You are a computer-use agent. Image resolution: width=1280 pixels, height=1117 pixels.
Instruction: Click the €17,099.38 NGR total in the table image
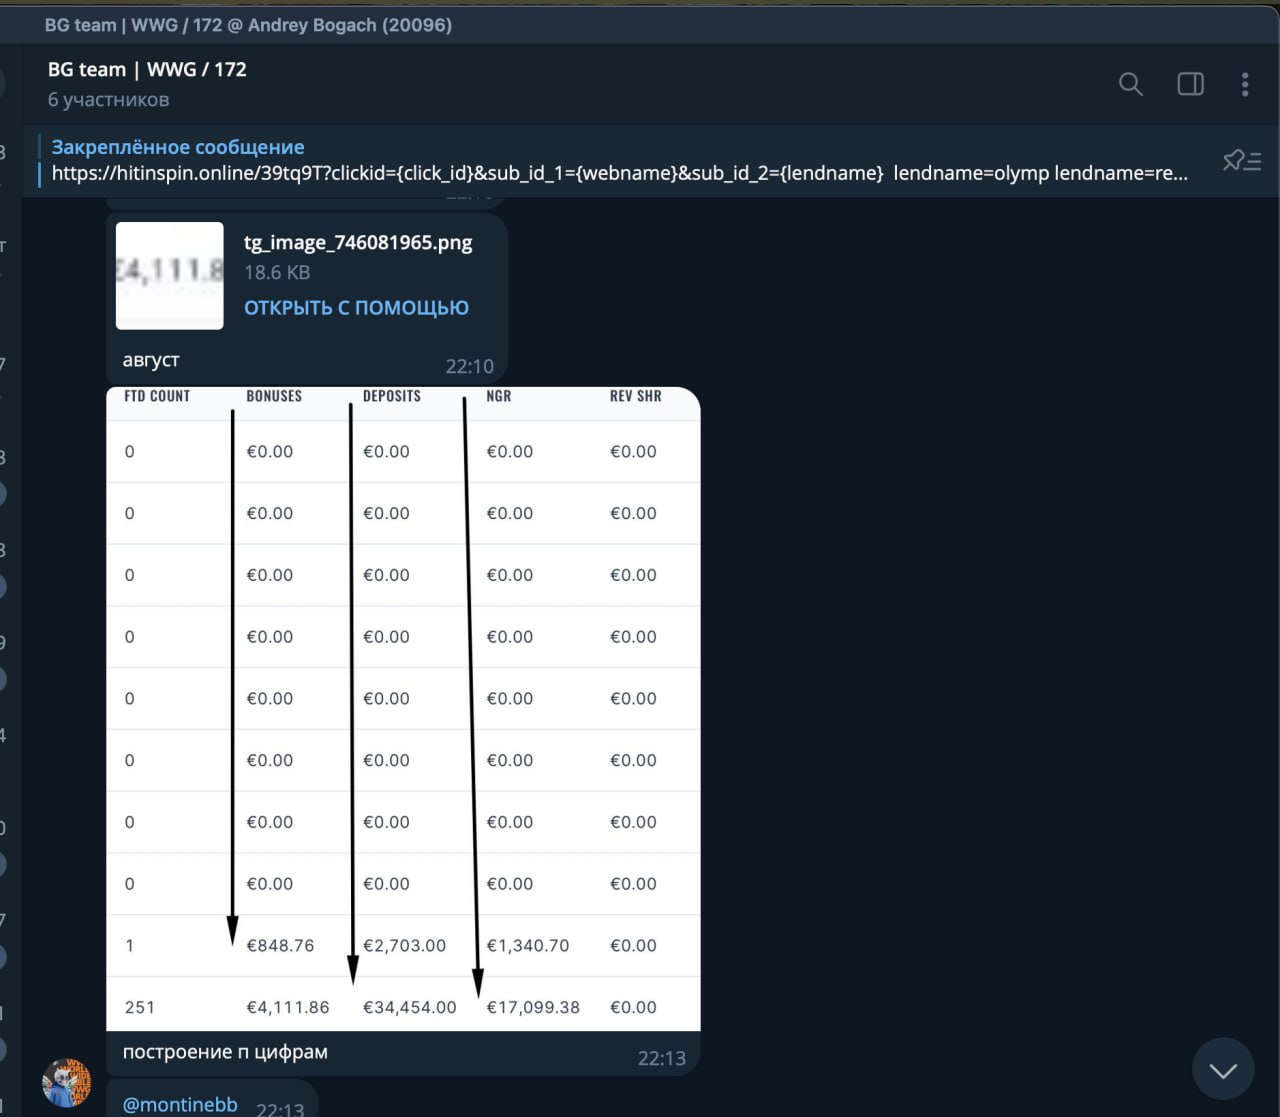(x=533, y=1007)
